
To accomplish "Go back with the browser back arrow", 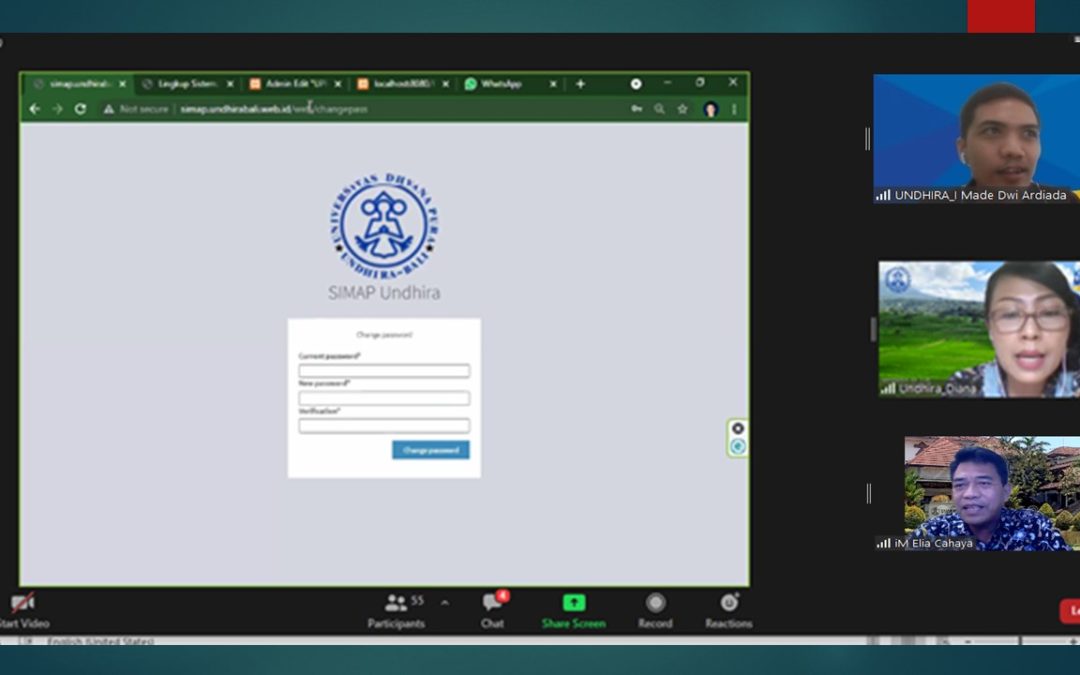I will [34, 109].
